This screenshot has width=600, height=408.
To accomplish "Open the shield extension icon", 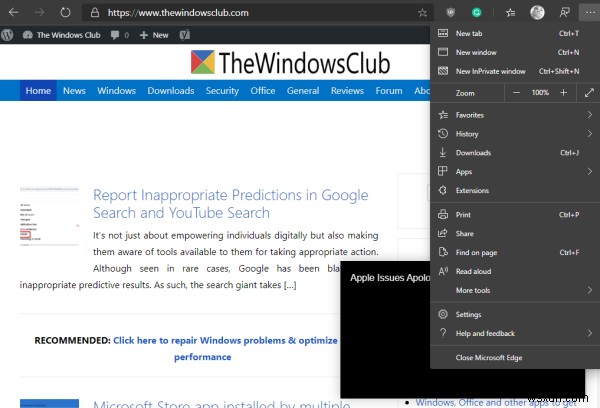I will [451, 13].
